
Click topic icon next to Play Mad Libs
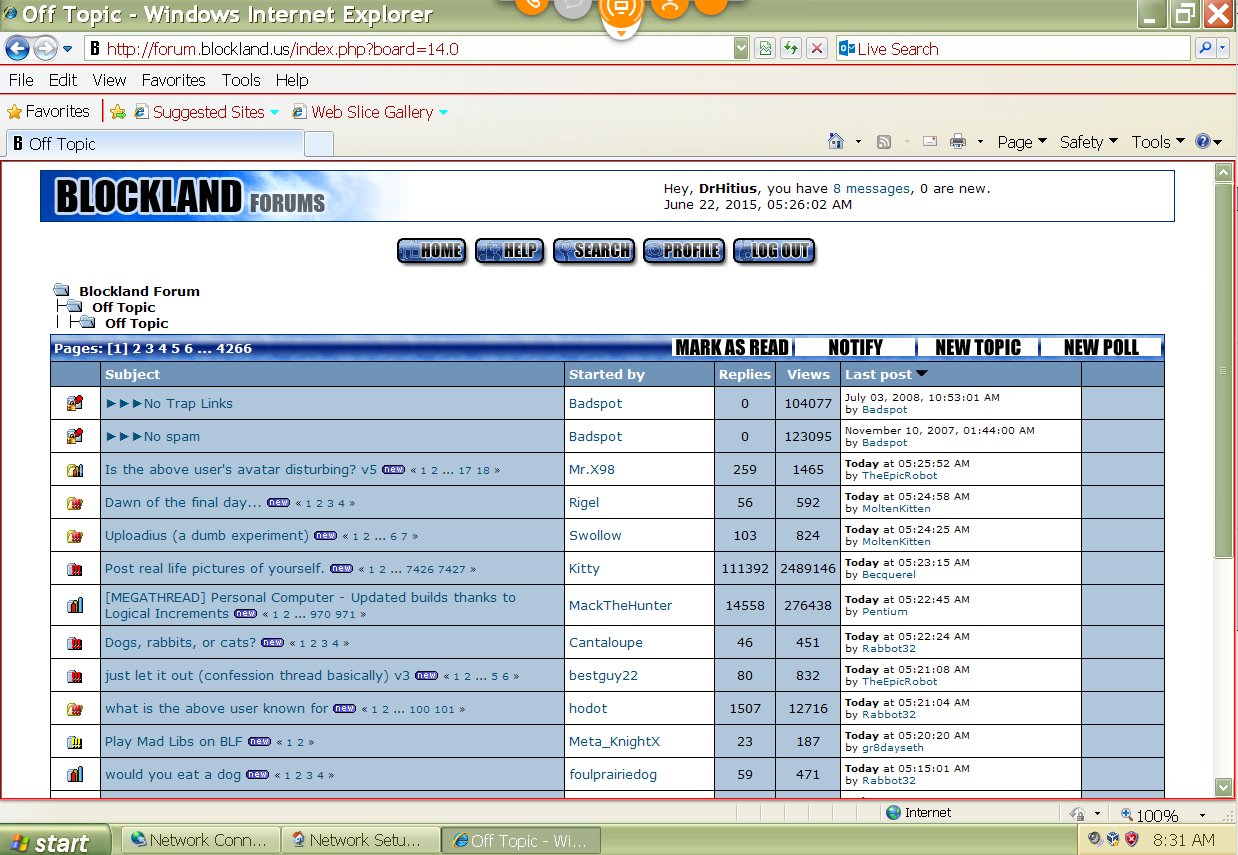[75, 742]
